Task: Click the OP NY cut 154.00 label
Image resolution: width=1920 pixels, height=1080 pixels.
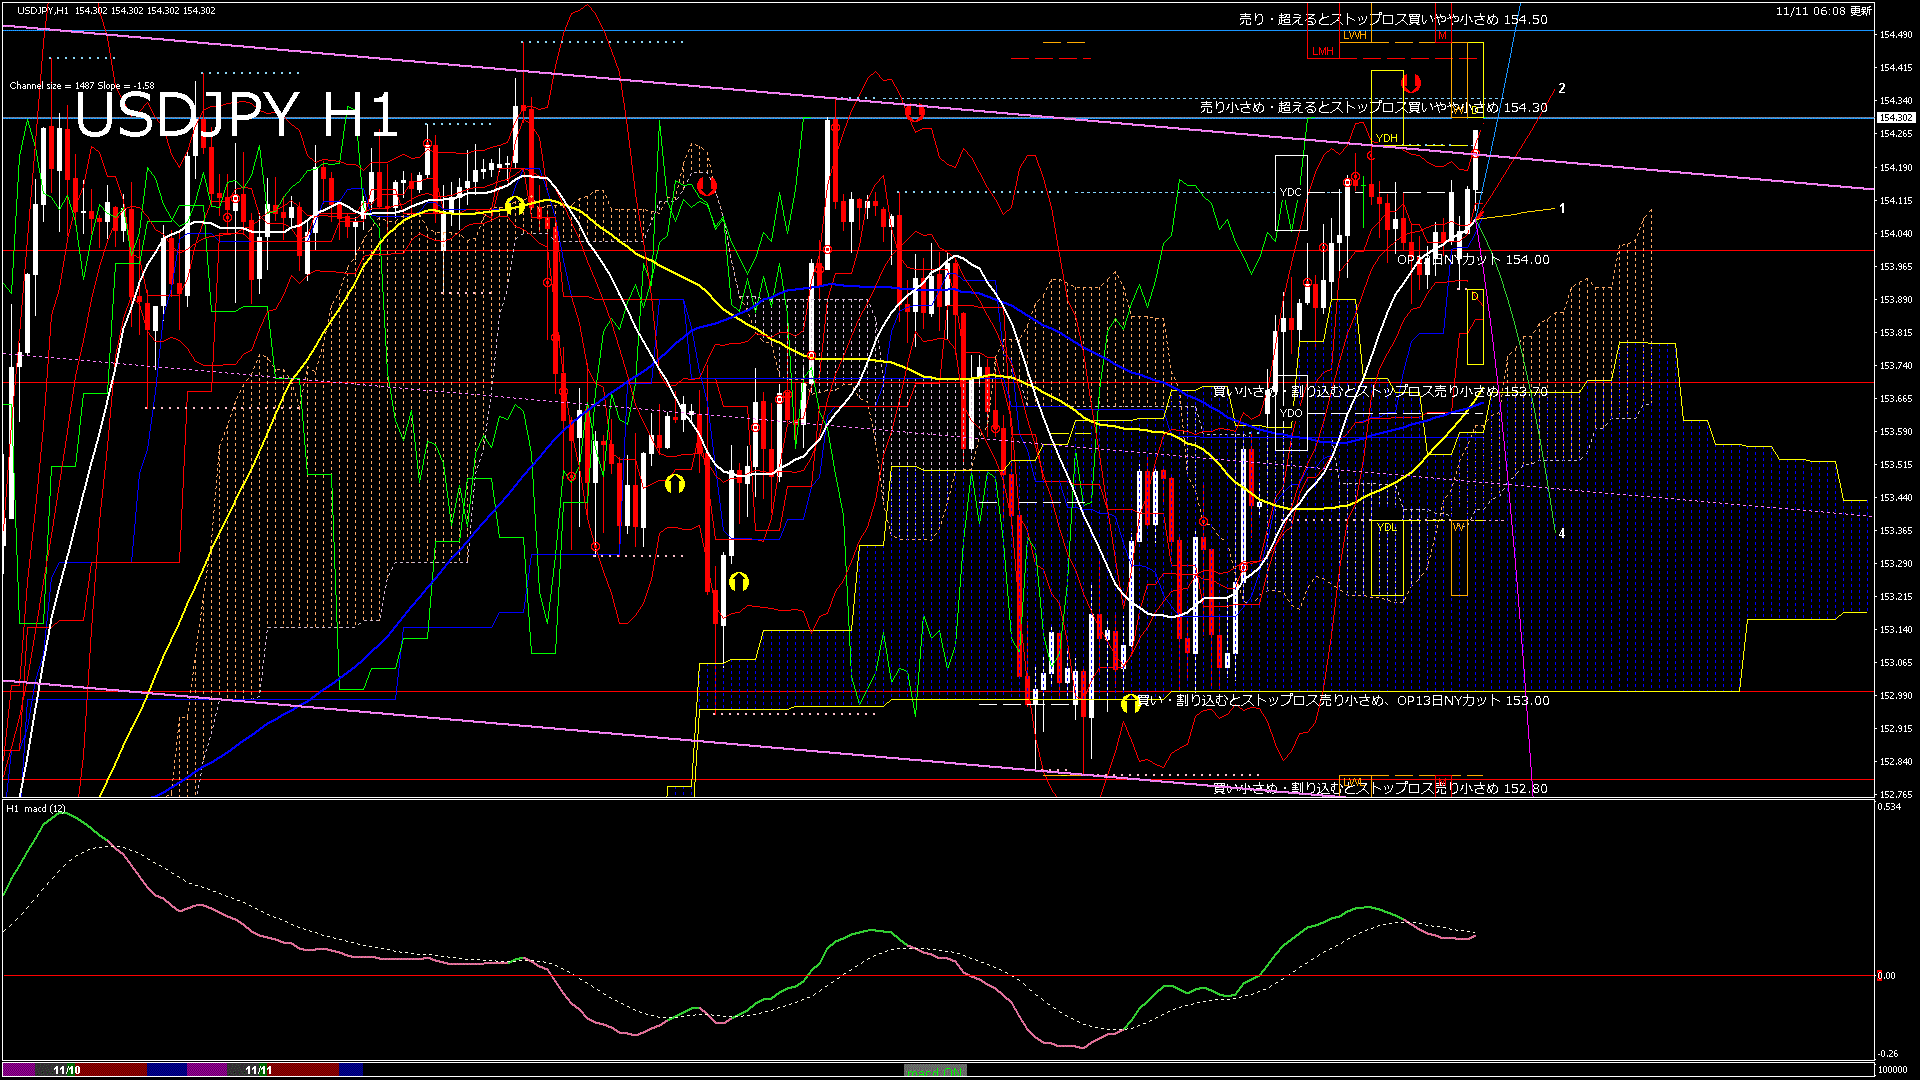Action: (x=1472, y=259)
